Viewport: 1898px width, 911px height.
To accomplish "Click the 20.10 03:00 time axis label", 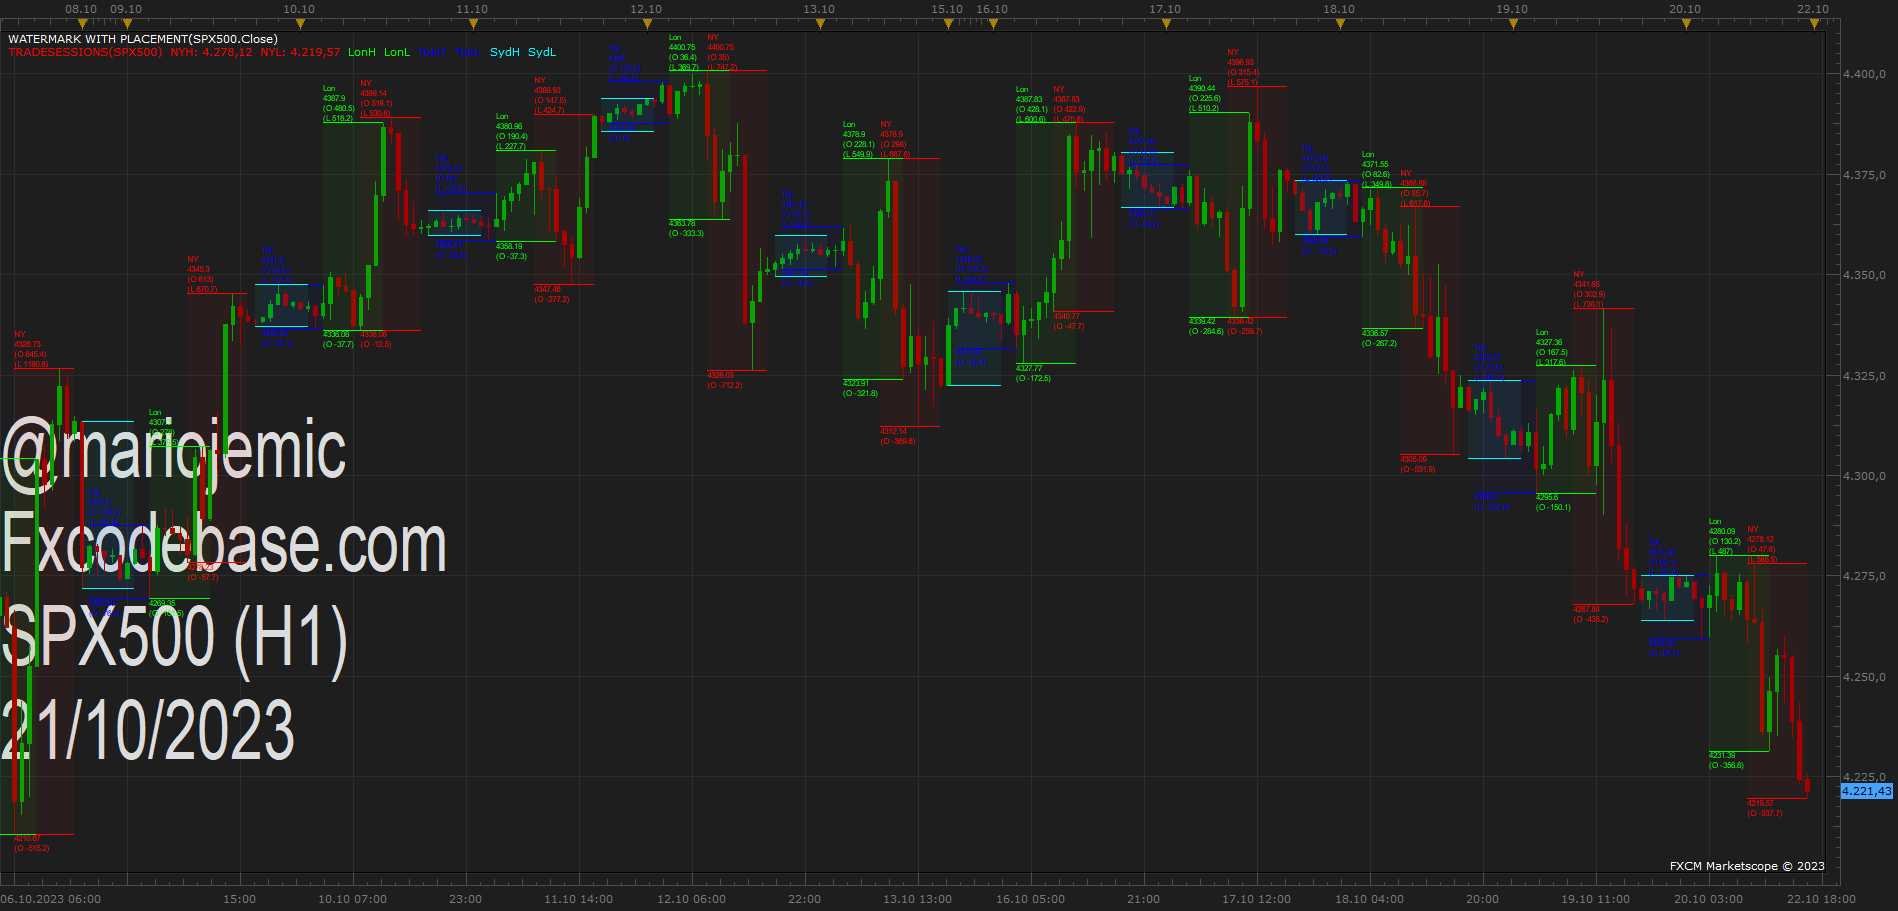I will point(1708,899).
